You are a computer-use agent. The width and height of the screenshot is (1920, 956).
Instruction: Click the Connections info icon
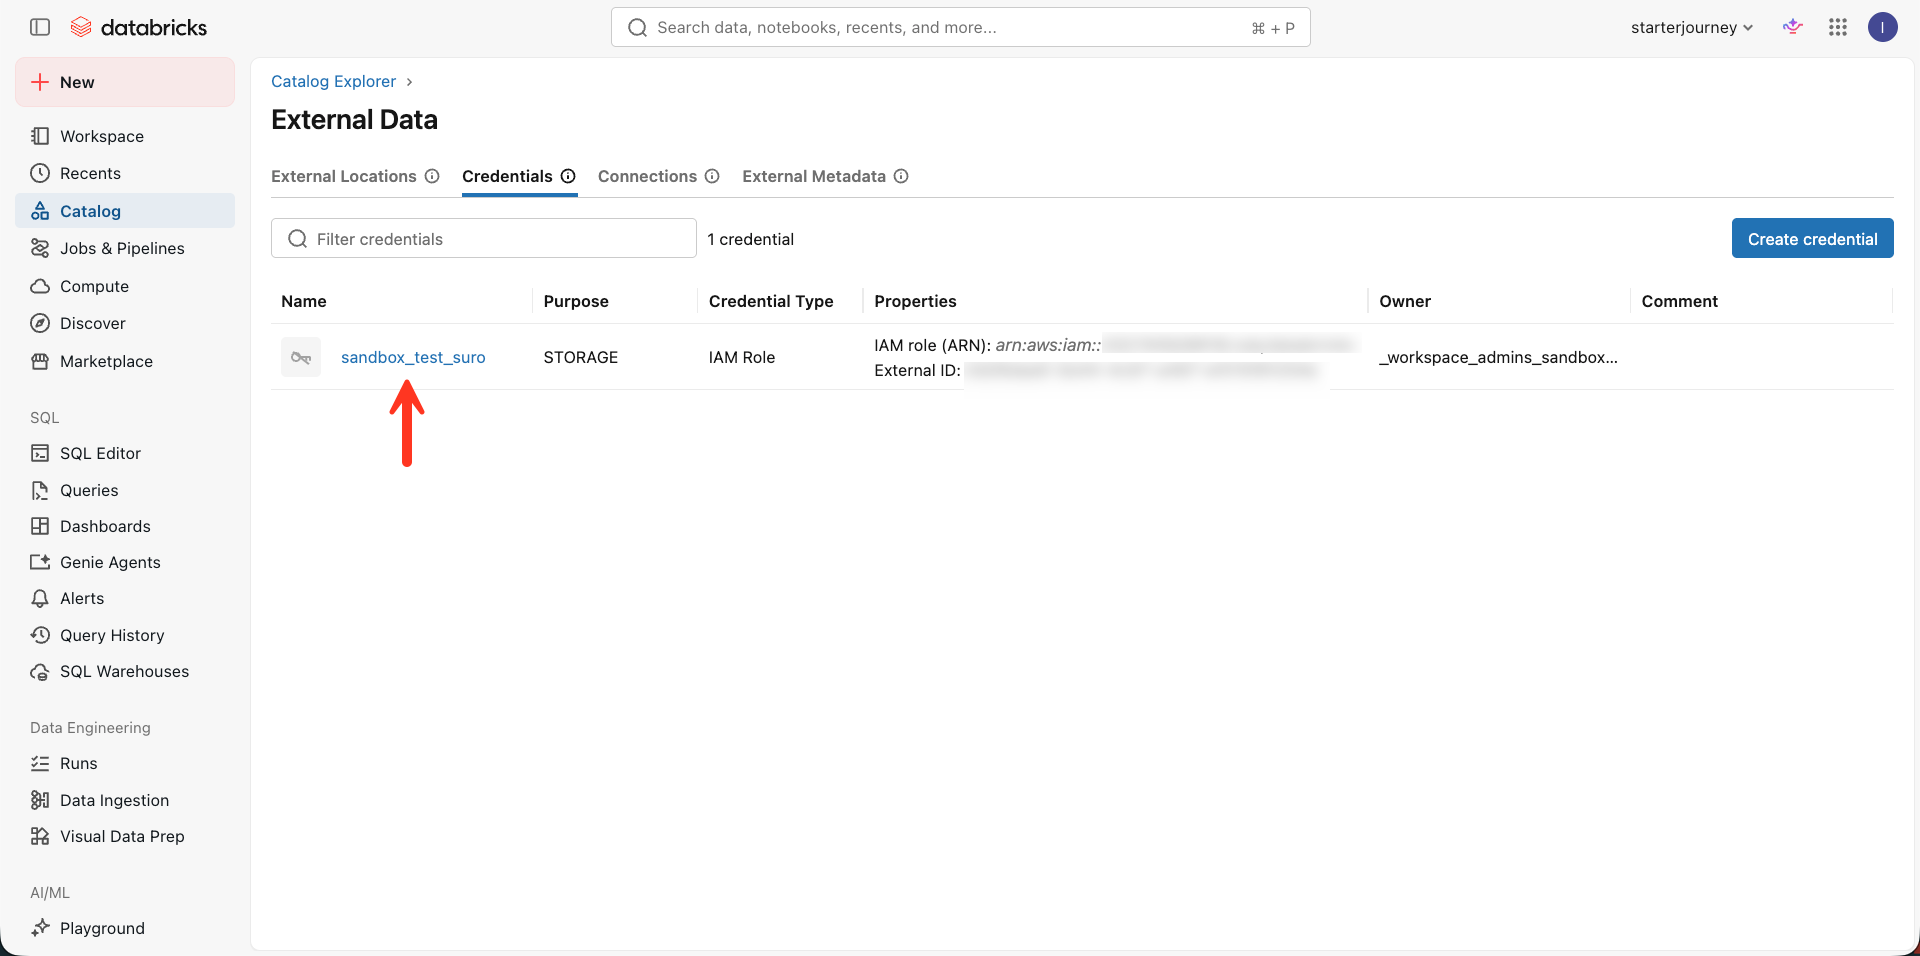click(x=712, y=176)
